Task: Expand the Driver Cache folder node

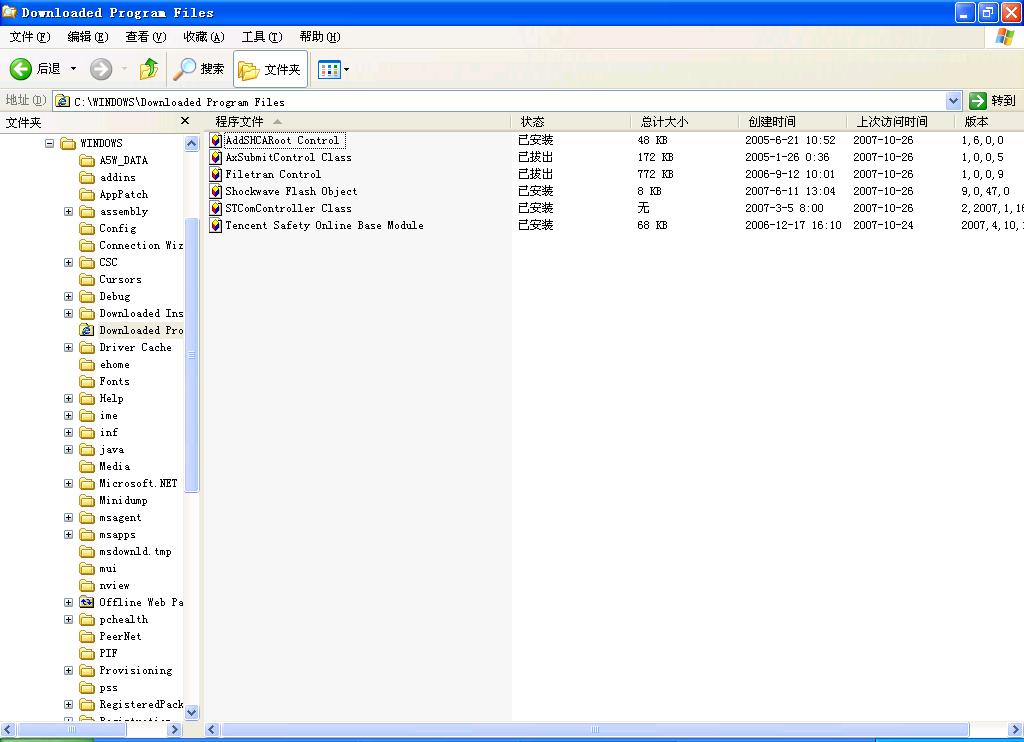Action: (x=68, y=347)
